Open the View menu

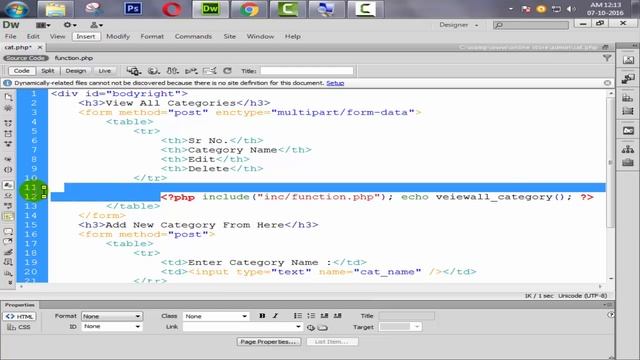pyautogui.click(x=58, y=36)
